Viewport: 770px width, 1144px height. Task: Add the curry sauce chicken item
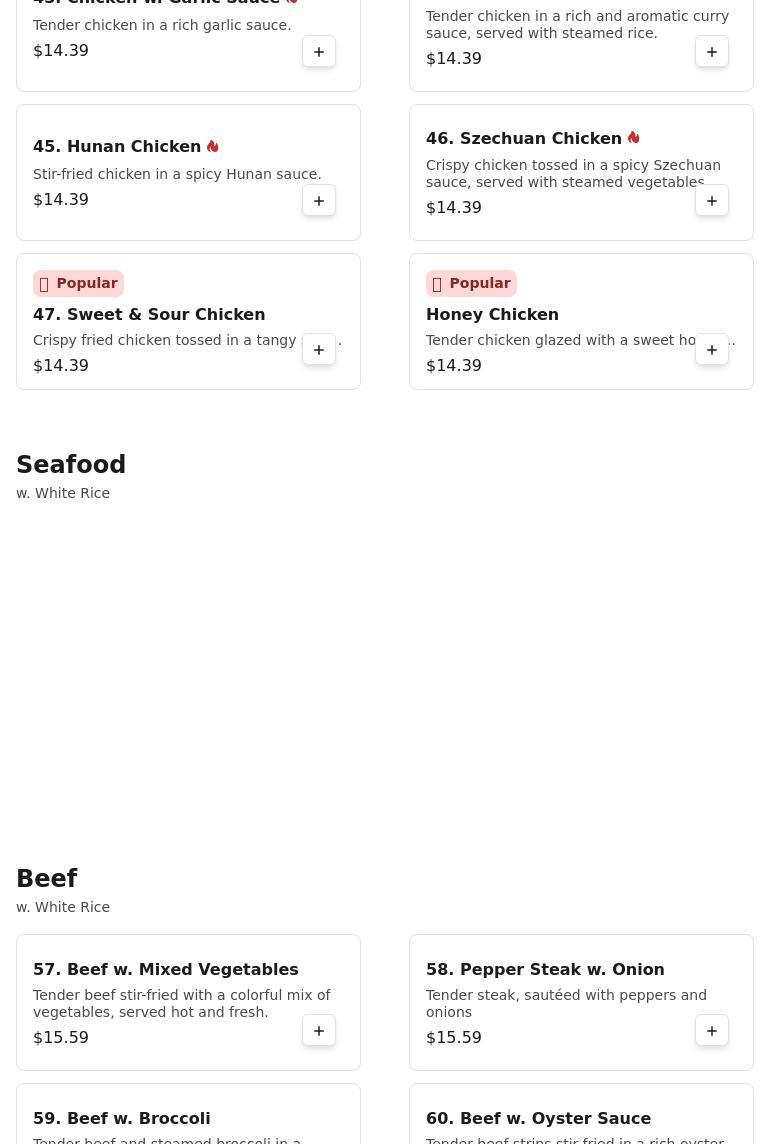tap(712, 52)
